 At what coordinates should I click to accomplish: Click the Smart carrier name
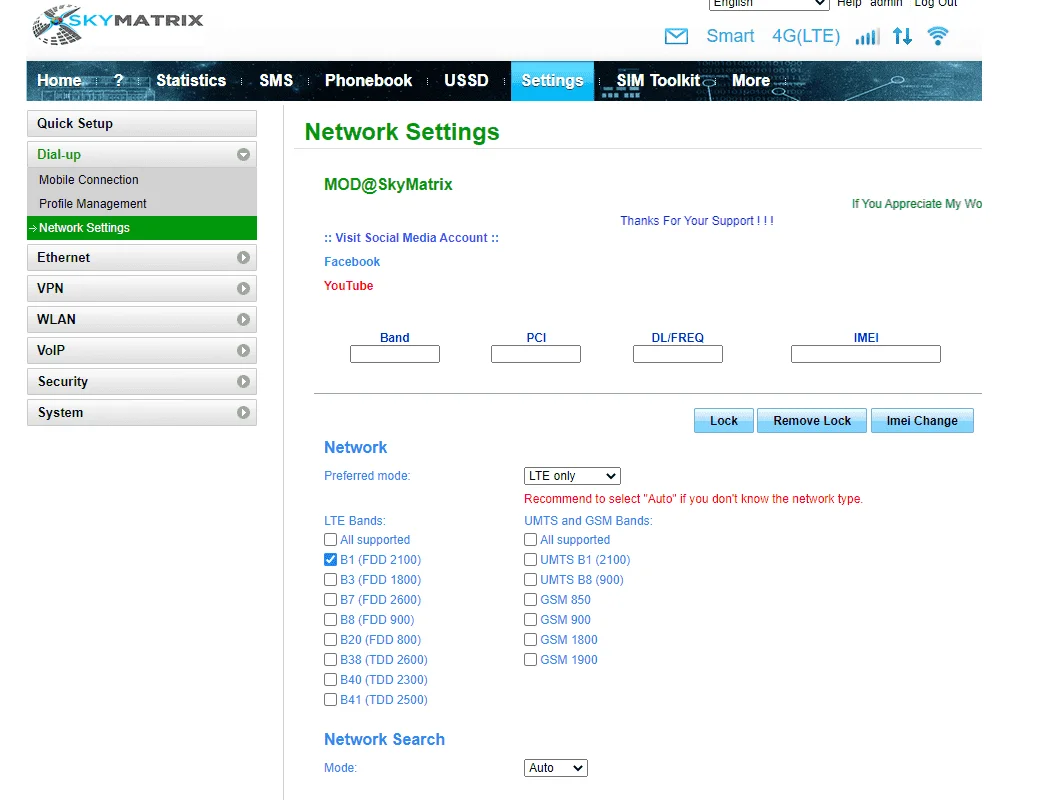point(730,36)
